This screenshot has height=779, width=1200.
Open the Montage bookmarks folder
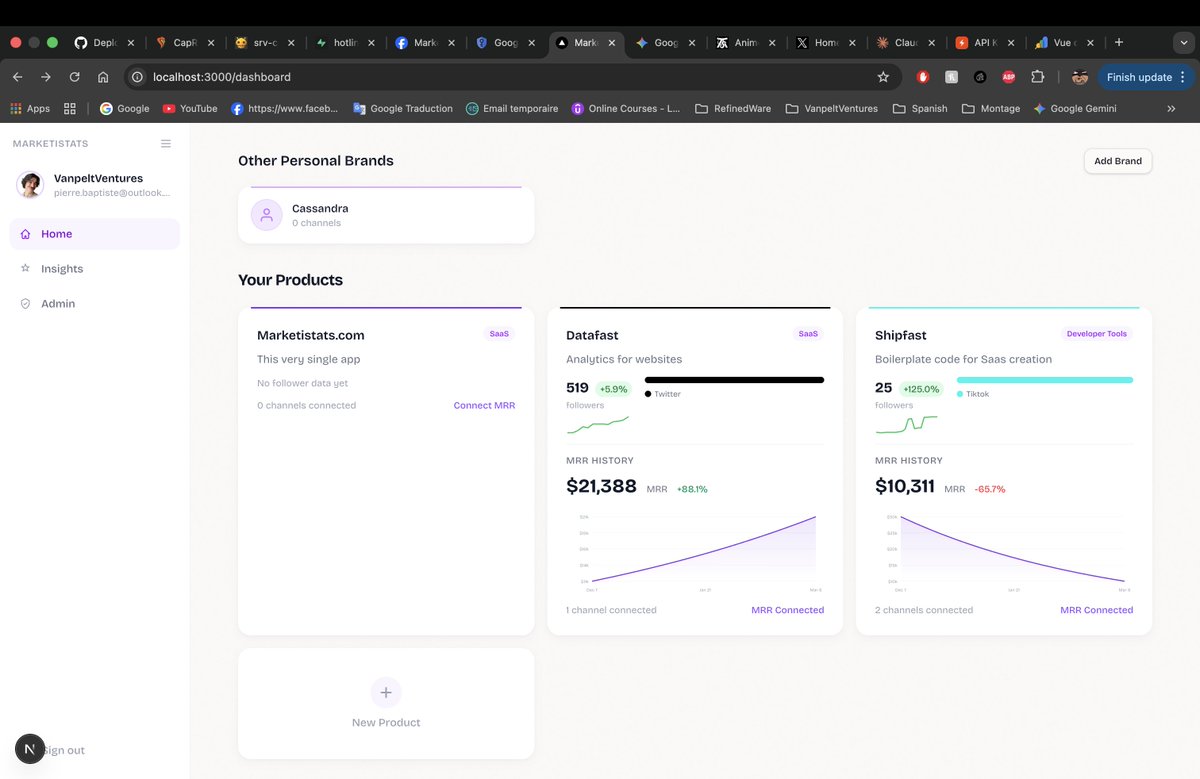991,108
